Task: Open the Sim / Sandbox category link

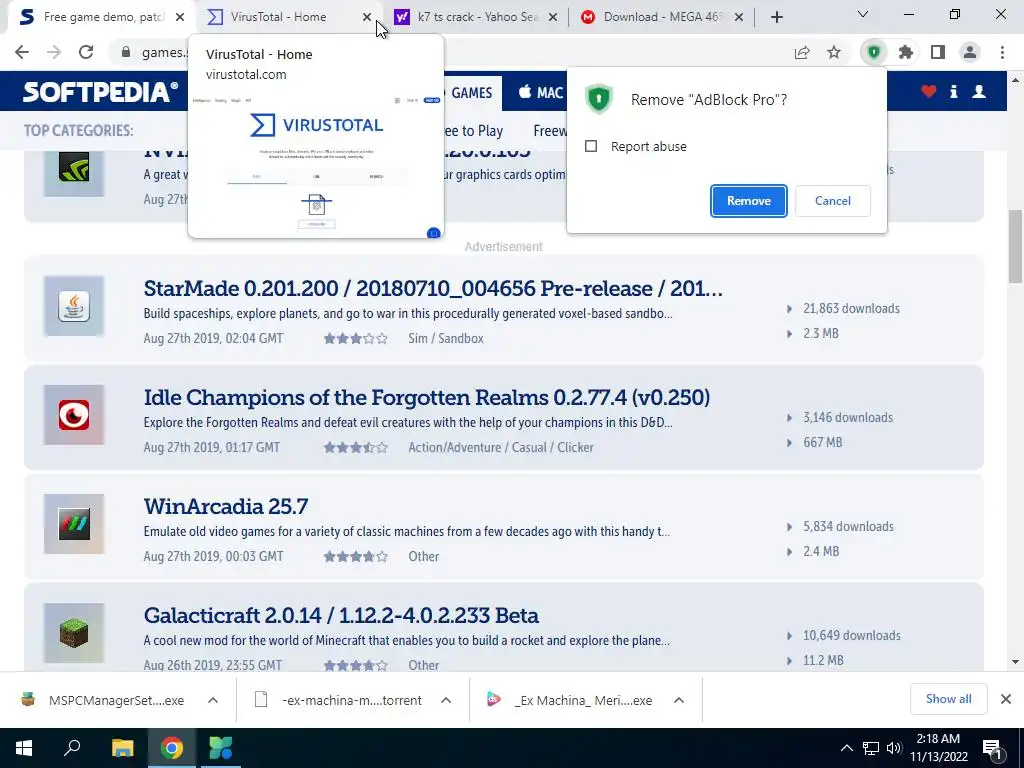Action: click(446, 338)
